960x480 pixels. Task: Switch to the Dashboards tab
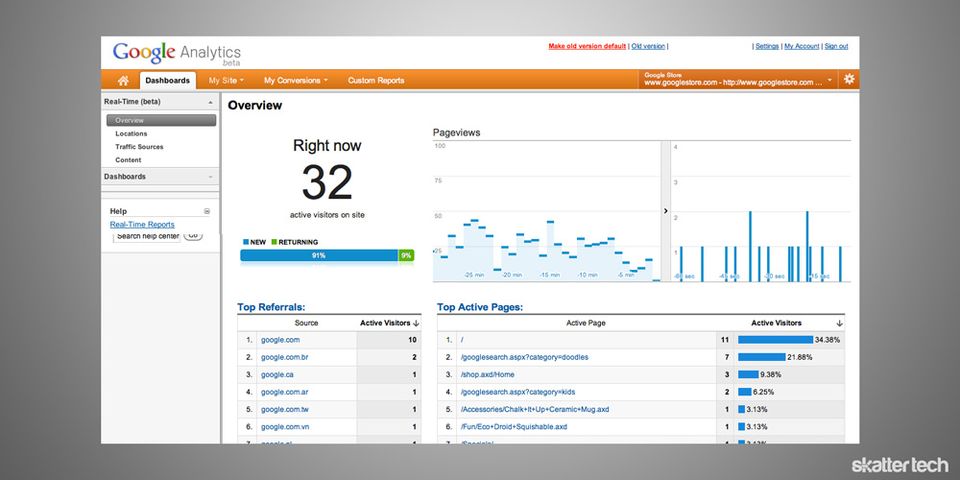pos(168,80)
